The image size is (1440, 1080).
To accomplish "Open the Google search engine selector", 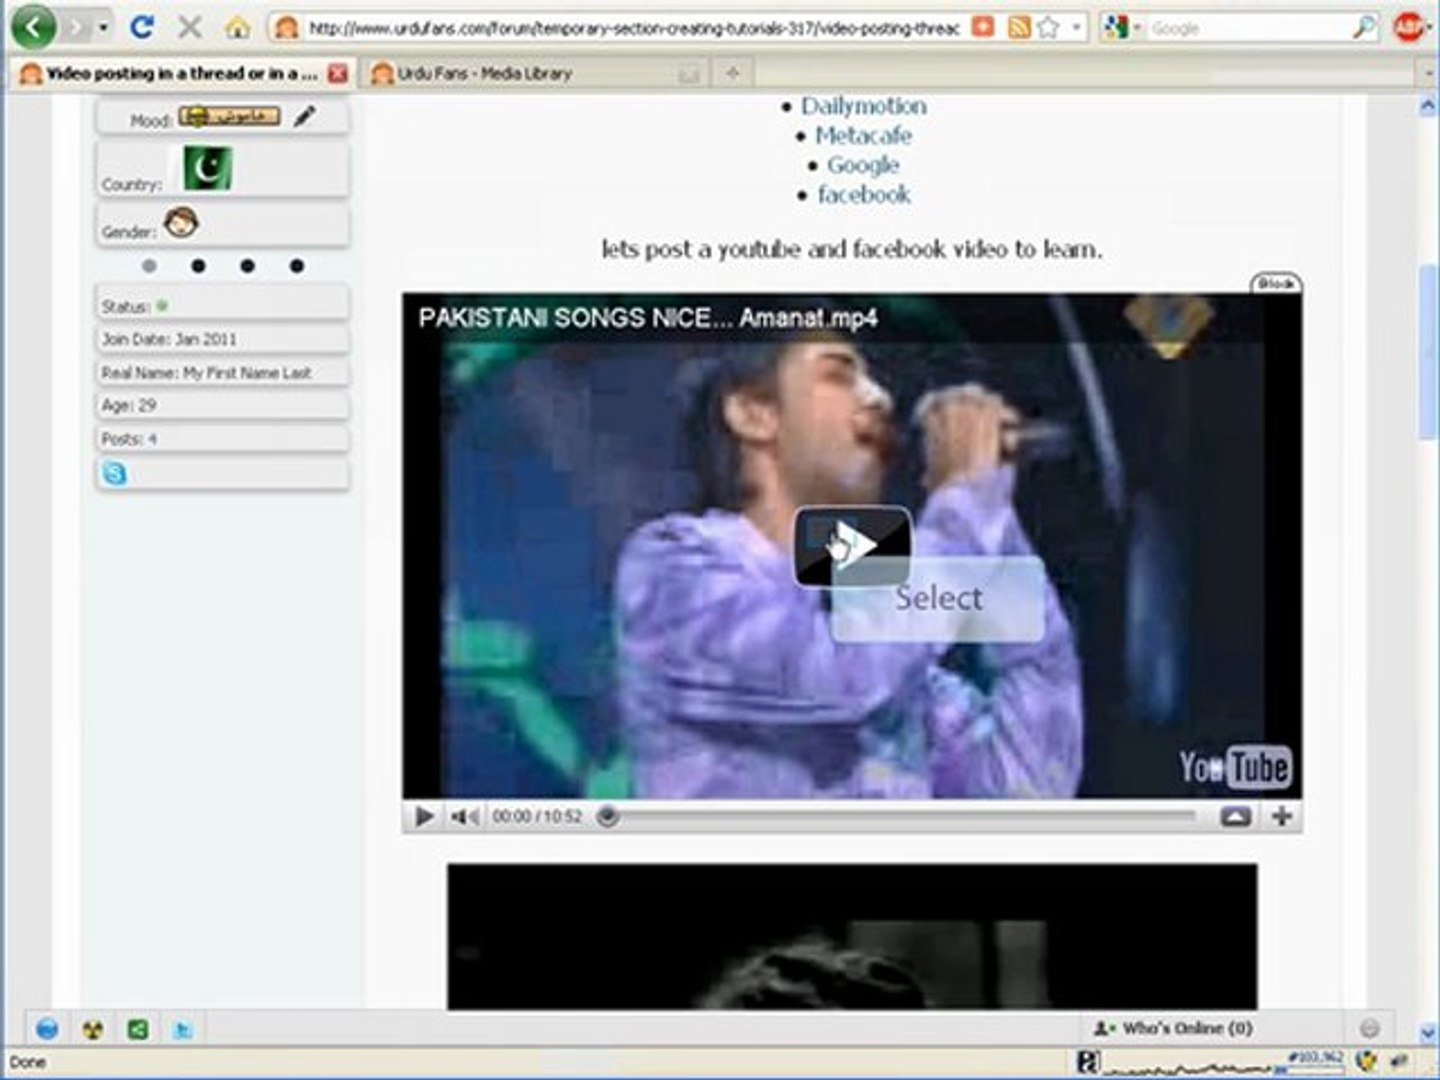I will point(1121,28).
